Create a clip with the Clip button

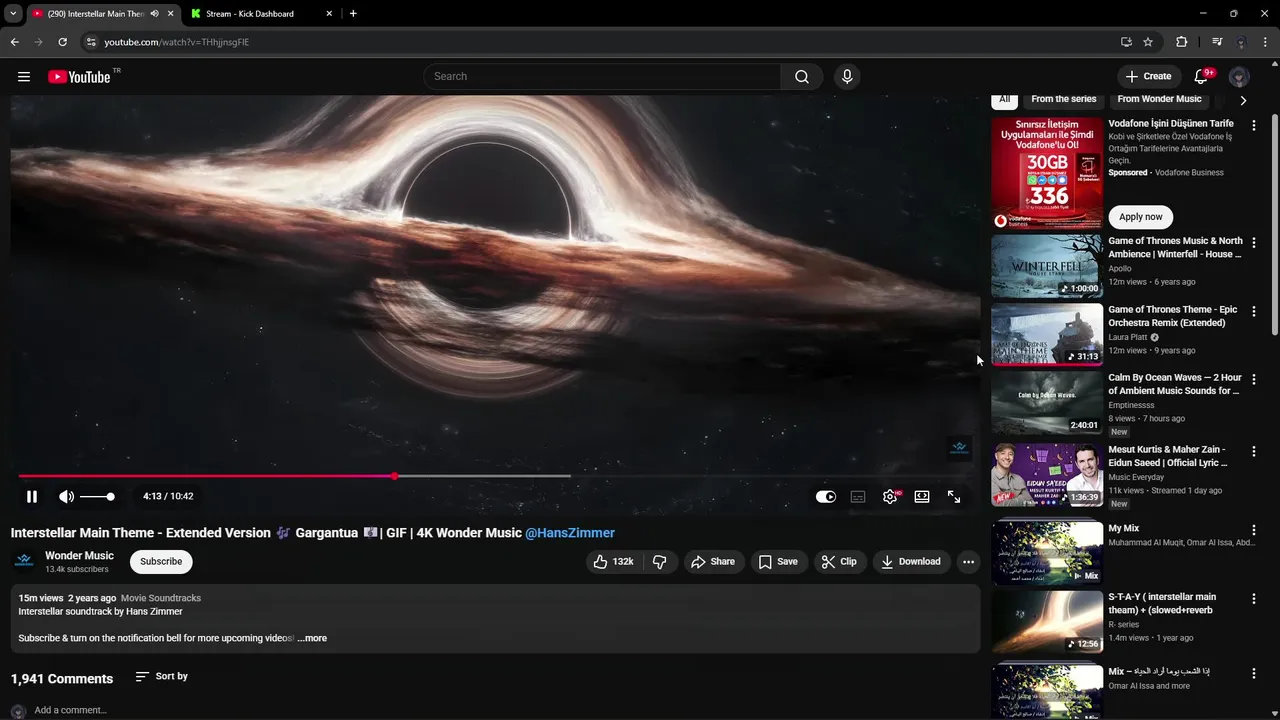tap(839, 562)
